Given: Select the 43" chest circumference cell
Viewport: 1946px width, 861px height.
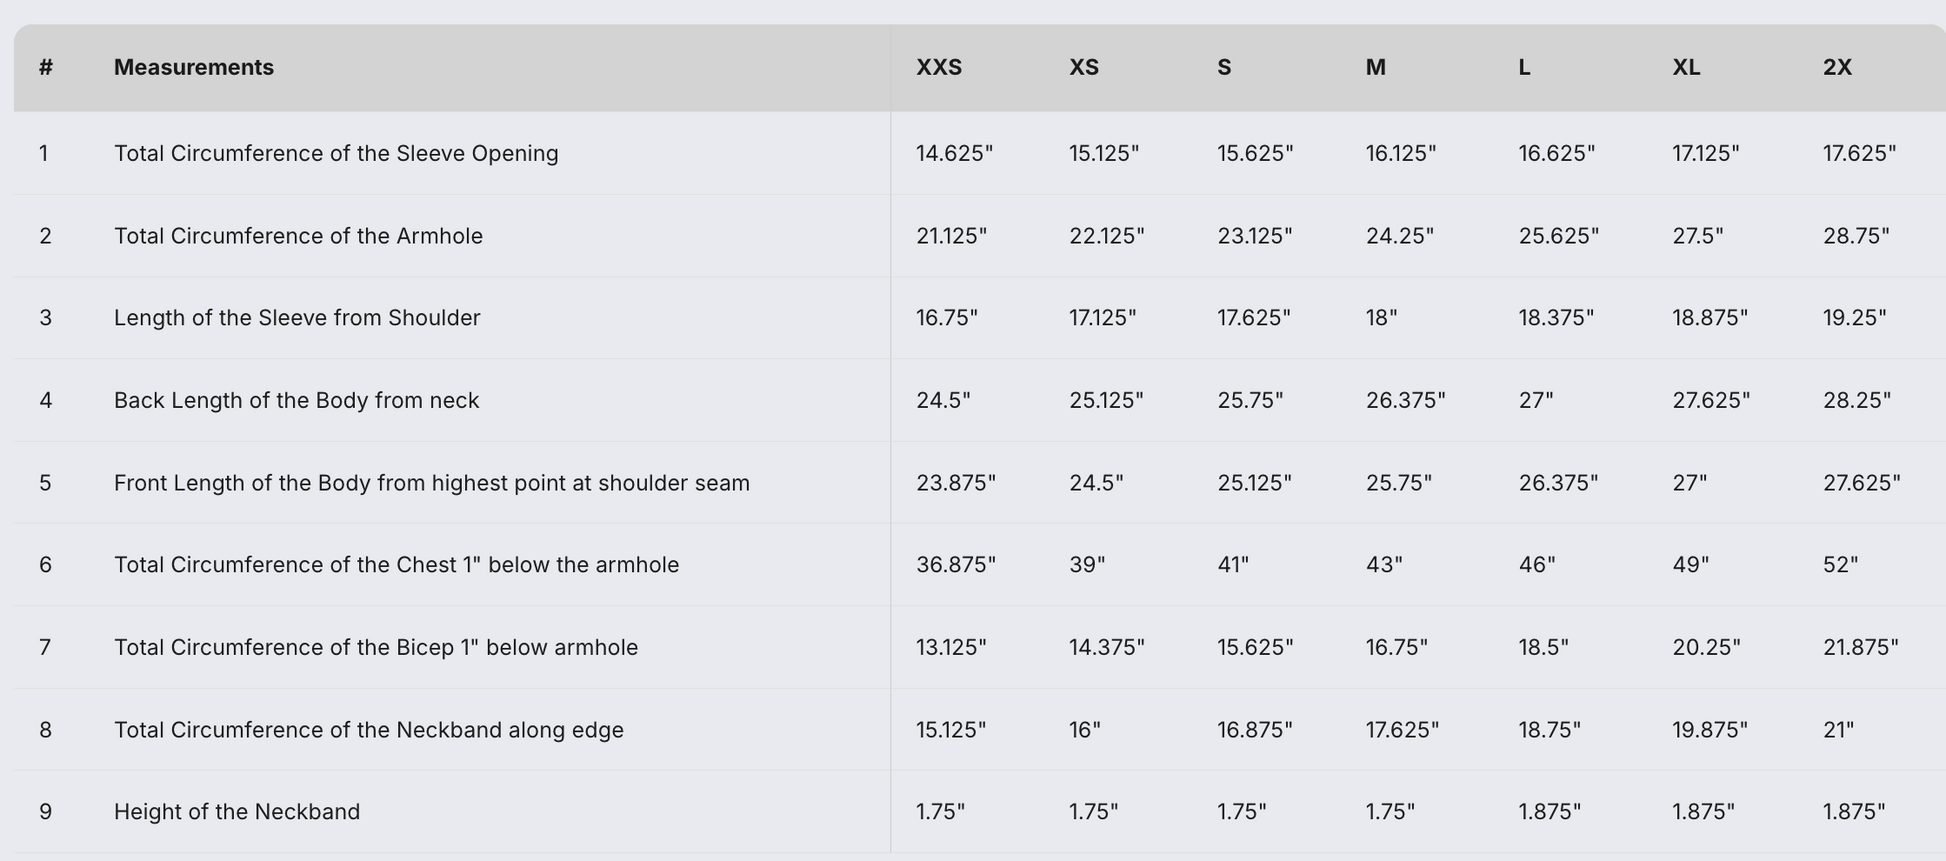Looking at the screenshot, I should click(1384, 565).
